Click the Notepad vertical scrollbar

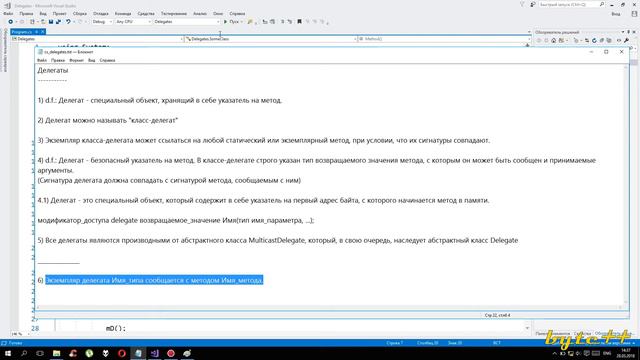click(626, 184)
